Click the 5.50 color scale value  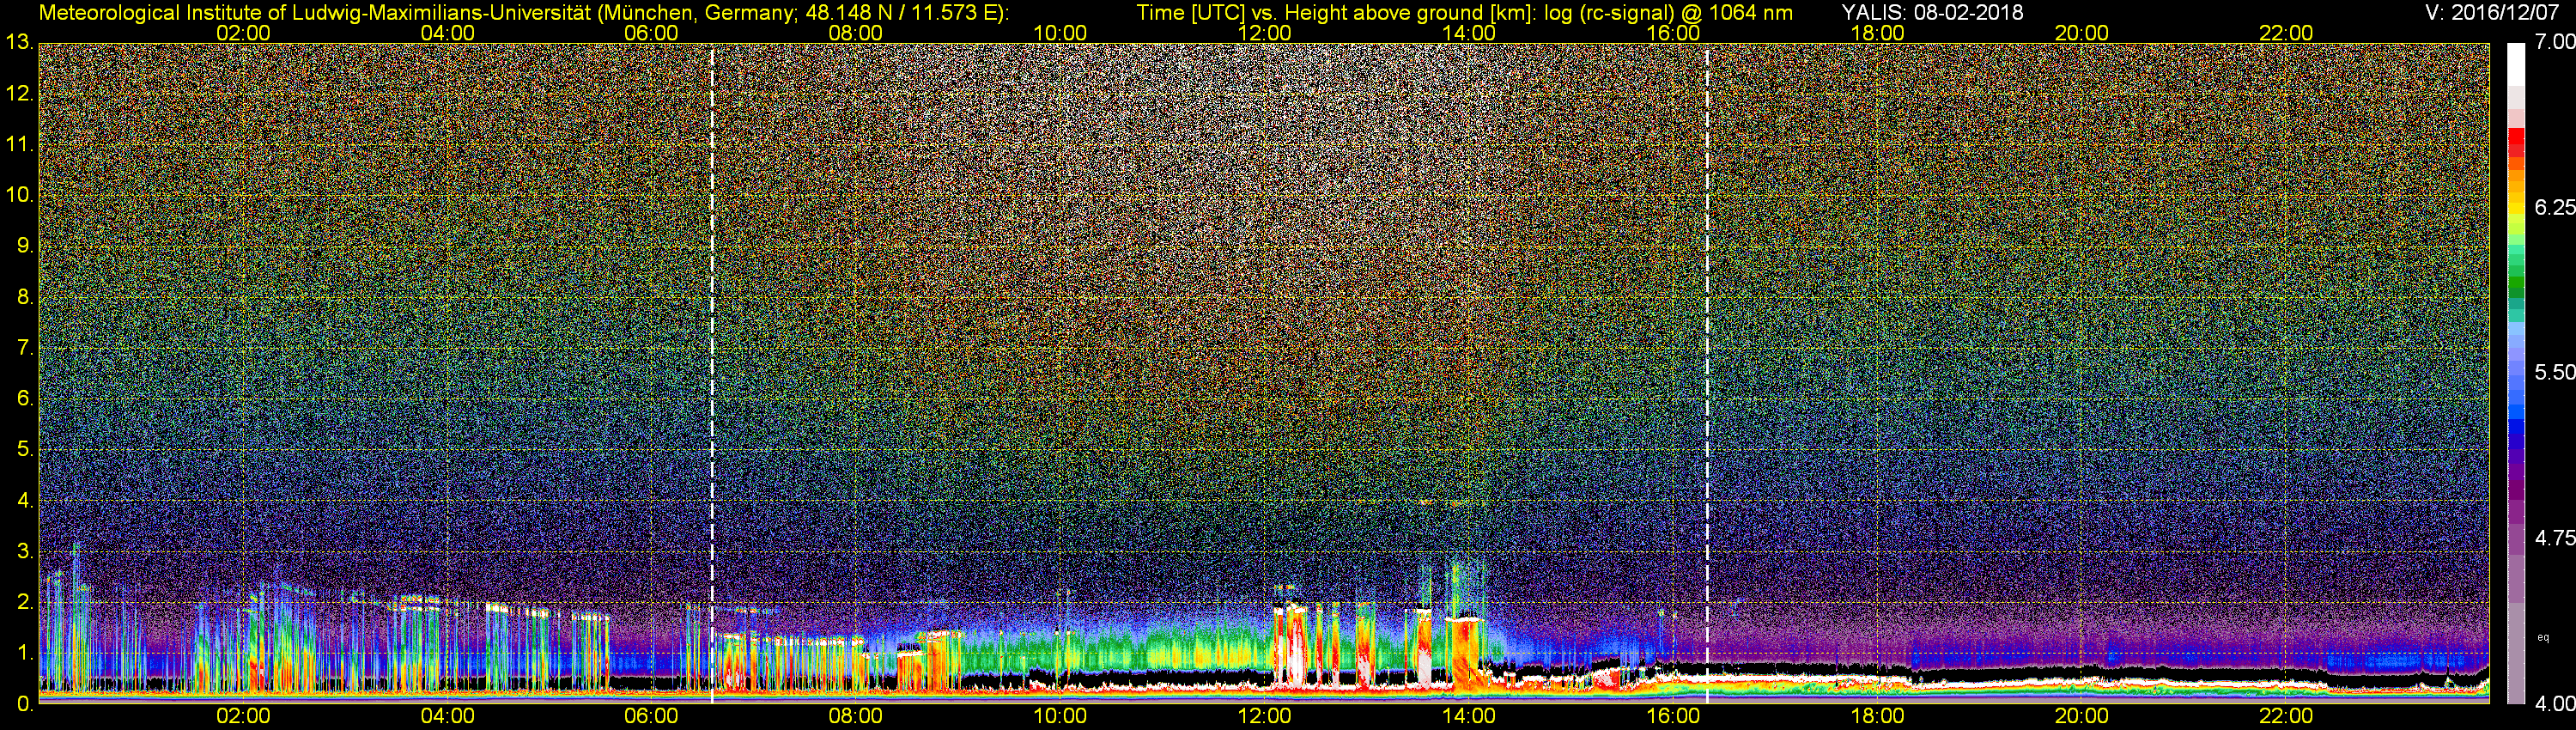pos(2555,372)
